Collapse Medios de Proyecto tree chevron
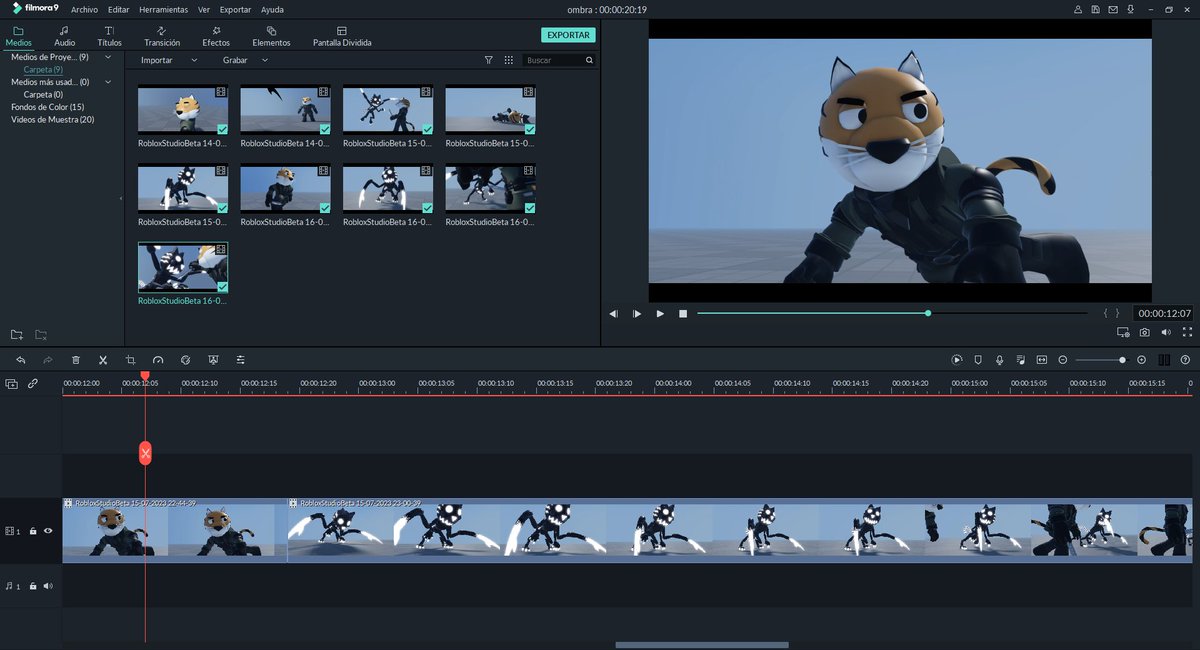The height and width of the screenshot is (650, 1200). [109, 57]
